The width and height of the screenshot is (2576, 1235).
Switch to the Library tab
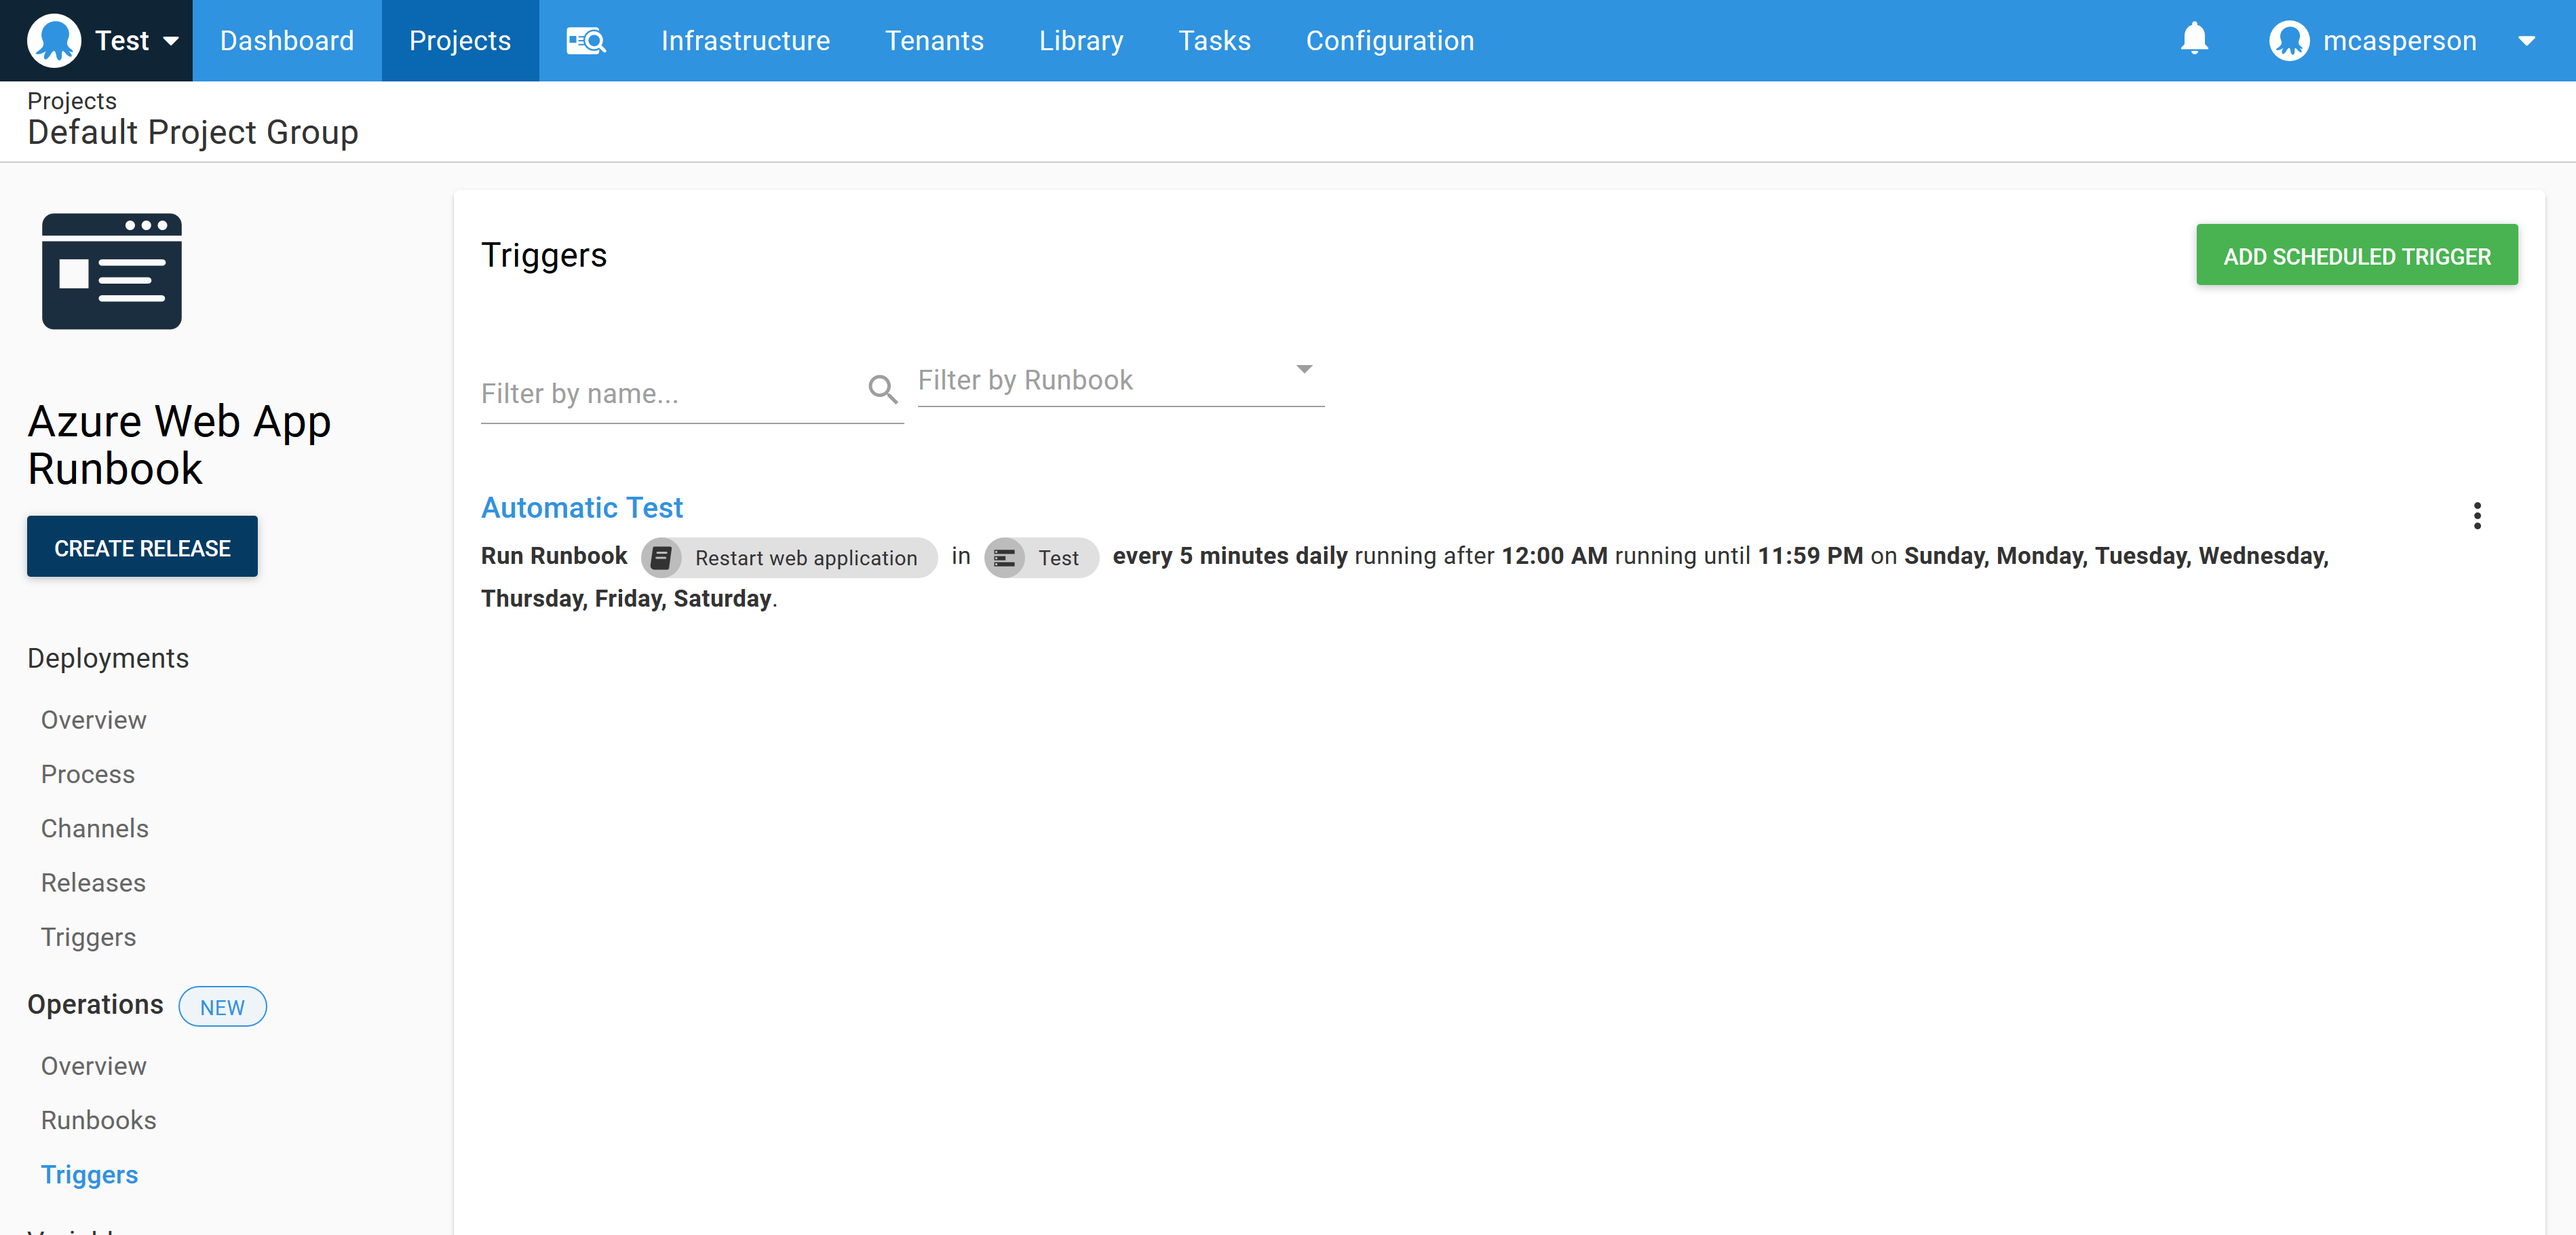pyautogui.click(x=1081, y=40)
